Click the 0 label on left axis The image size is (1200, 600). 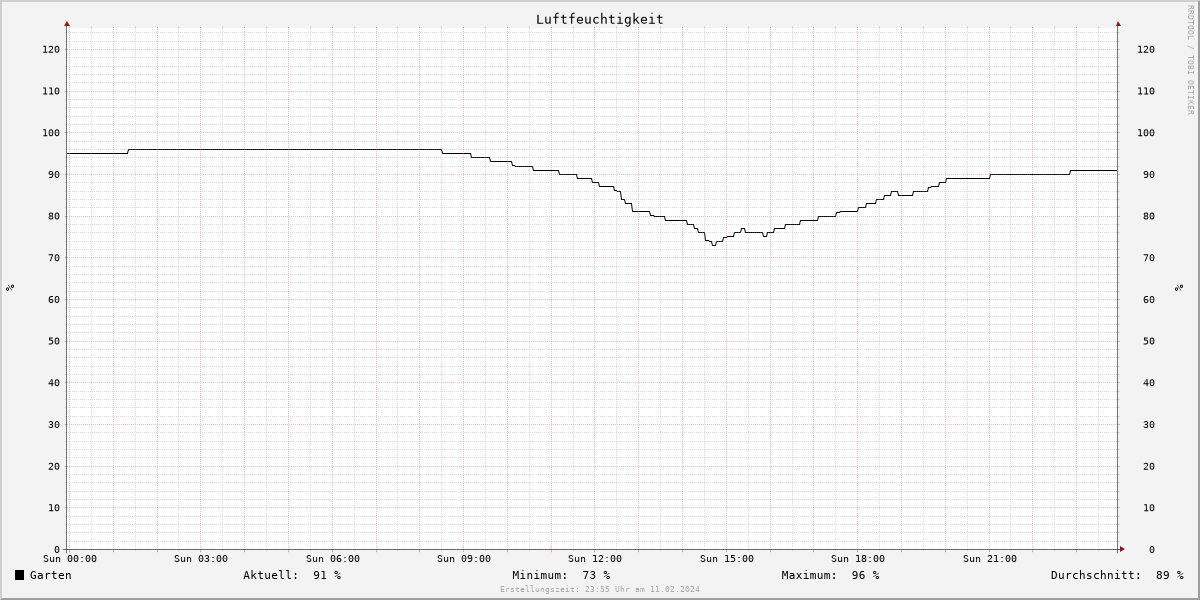57,549
